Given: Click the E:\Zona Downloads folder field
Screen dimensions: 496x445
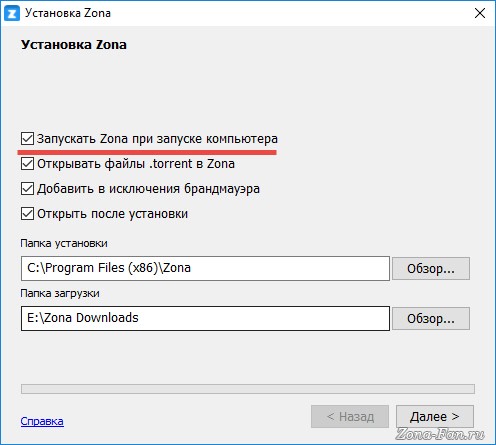Looking at the screenshot, I should [x=205, y=318].
